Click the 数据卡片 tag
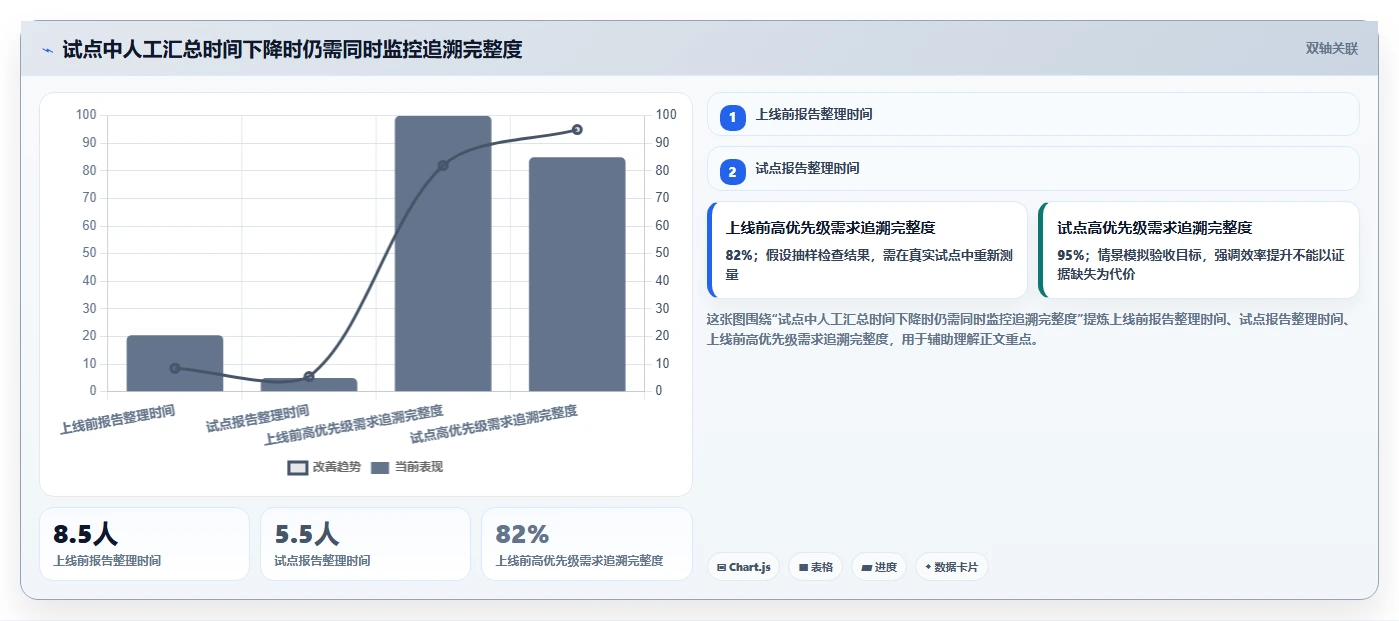This screenshot has width=1399, height=621. (x=952, y=567)
